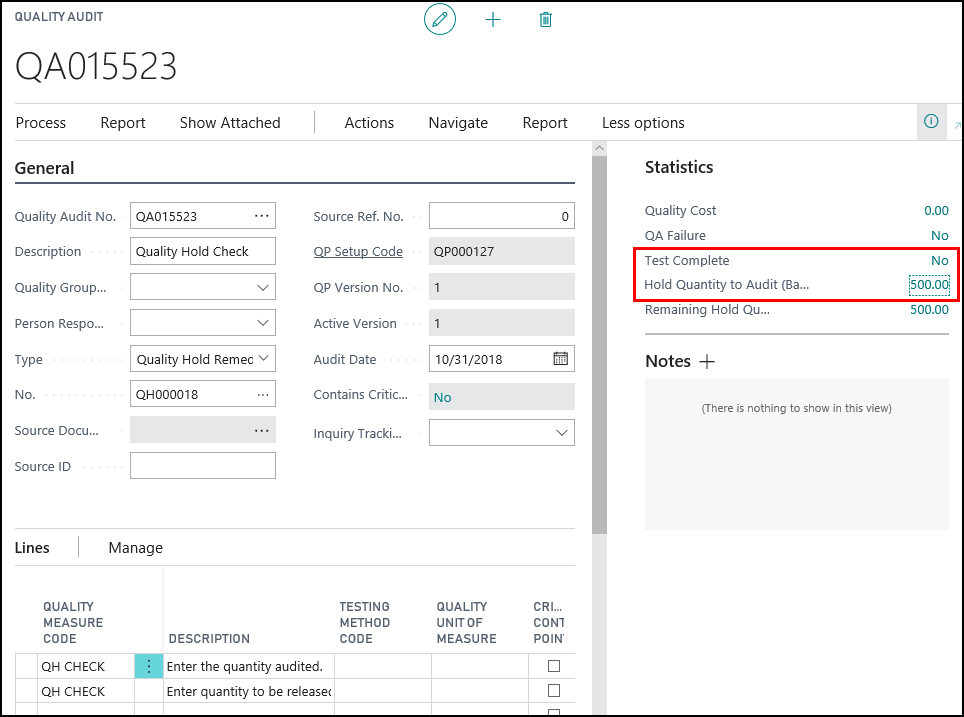Open the Person Responsible dropdown
This screenshot has height=717, width=964.
pyautogui.click(x=263, y=323)
